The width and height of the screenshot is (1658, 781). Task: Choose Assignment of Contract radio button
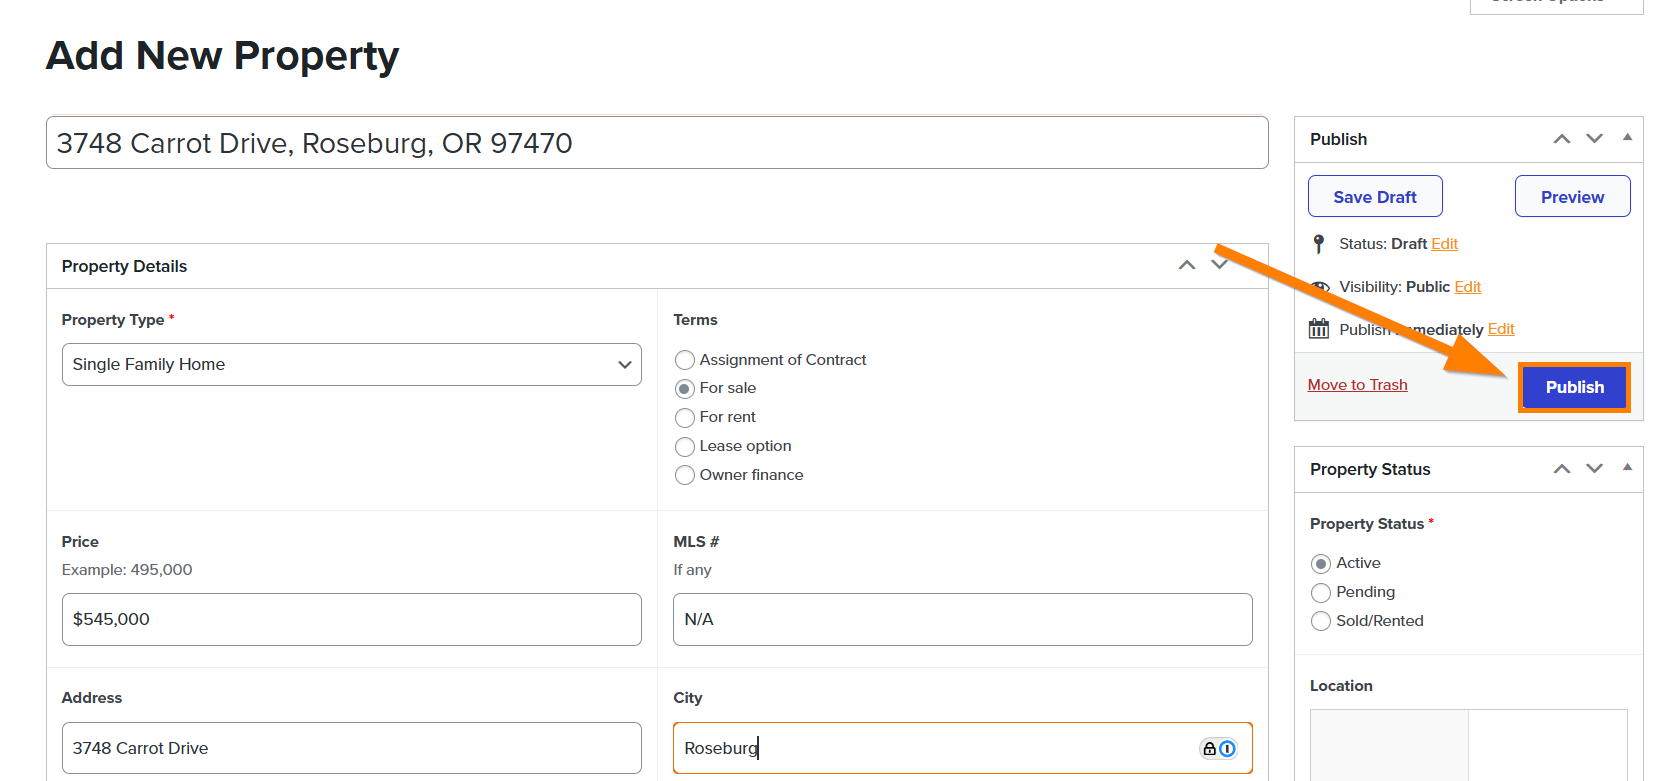point(685,360)
